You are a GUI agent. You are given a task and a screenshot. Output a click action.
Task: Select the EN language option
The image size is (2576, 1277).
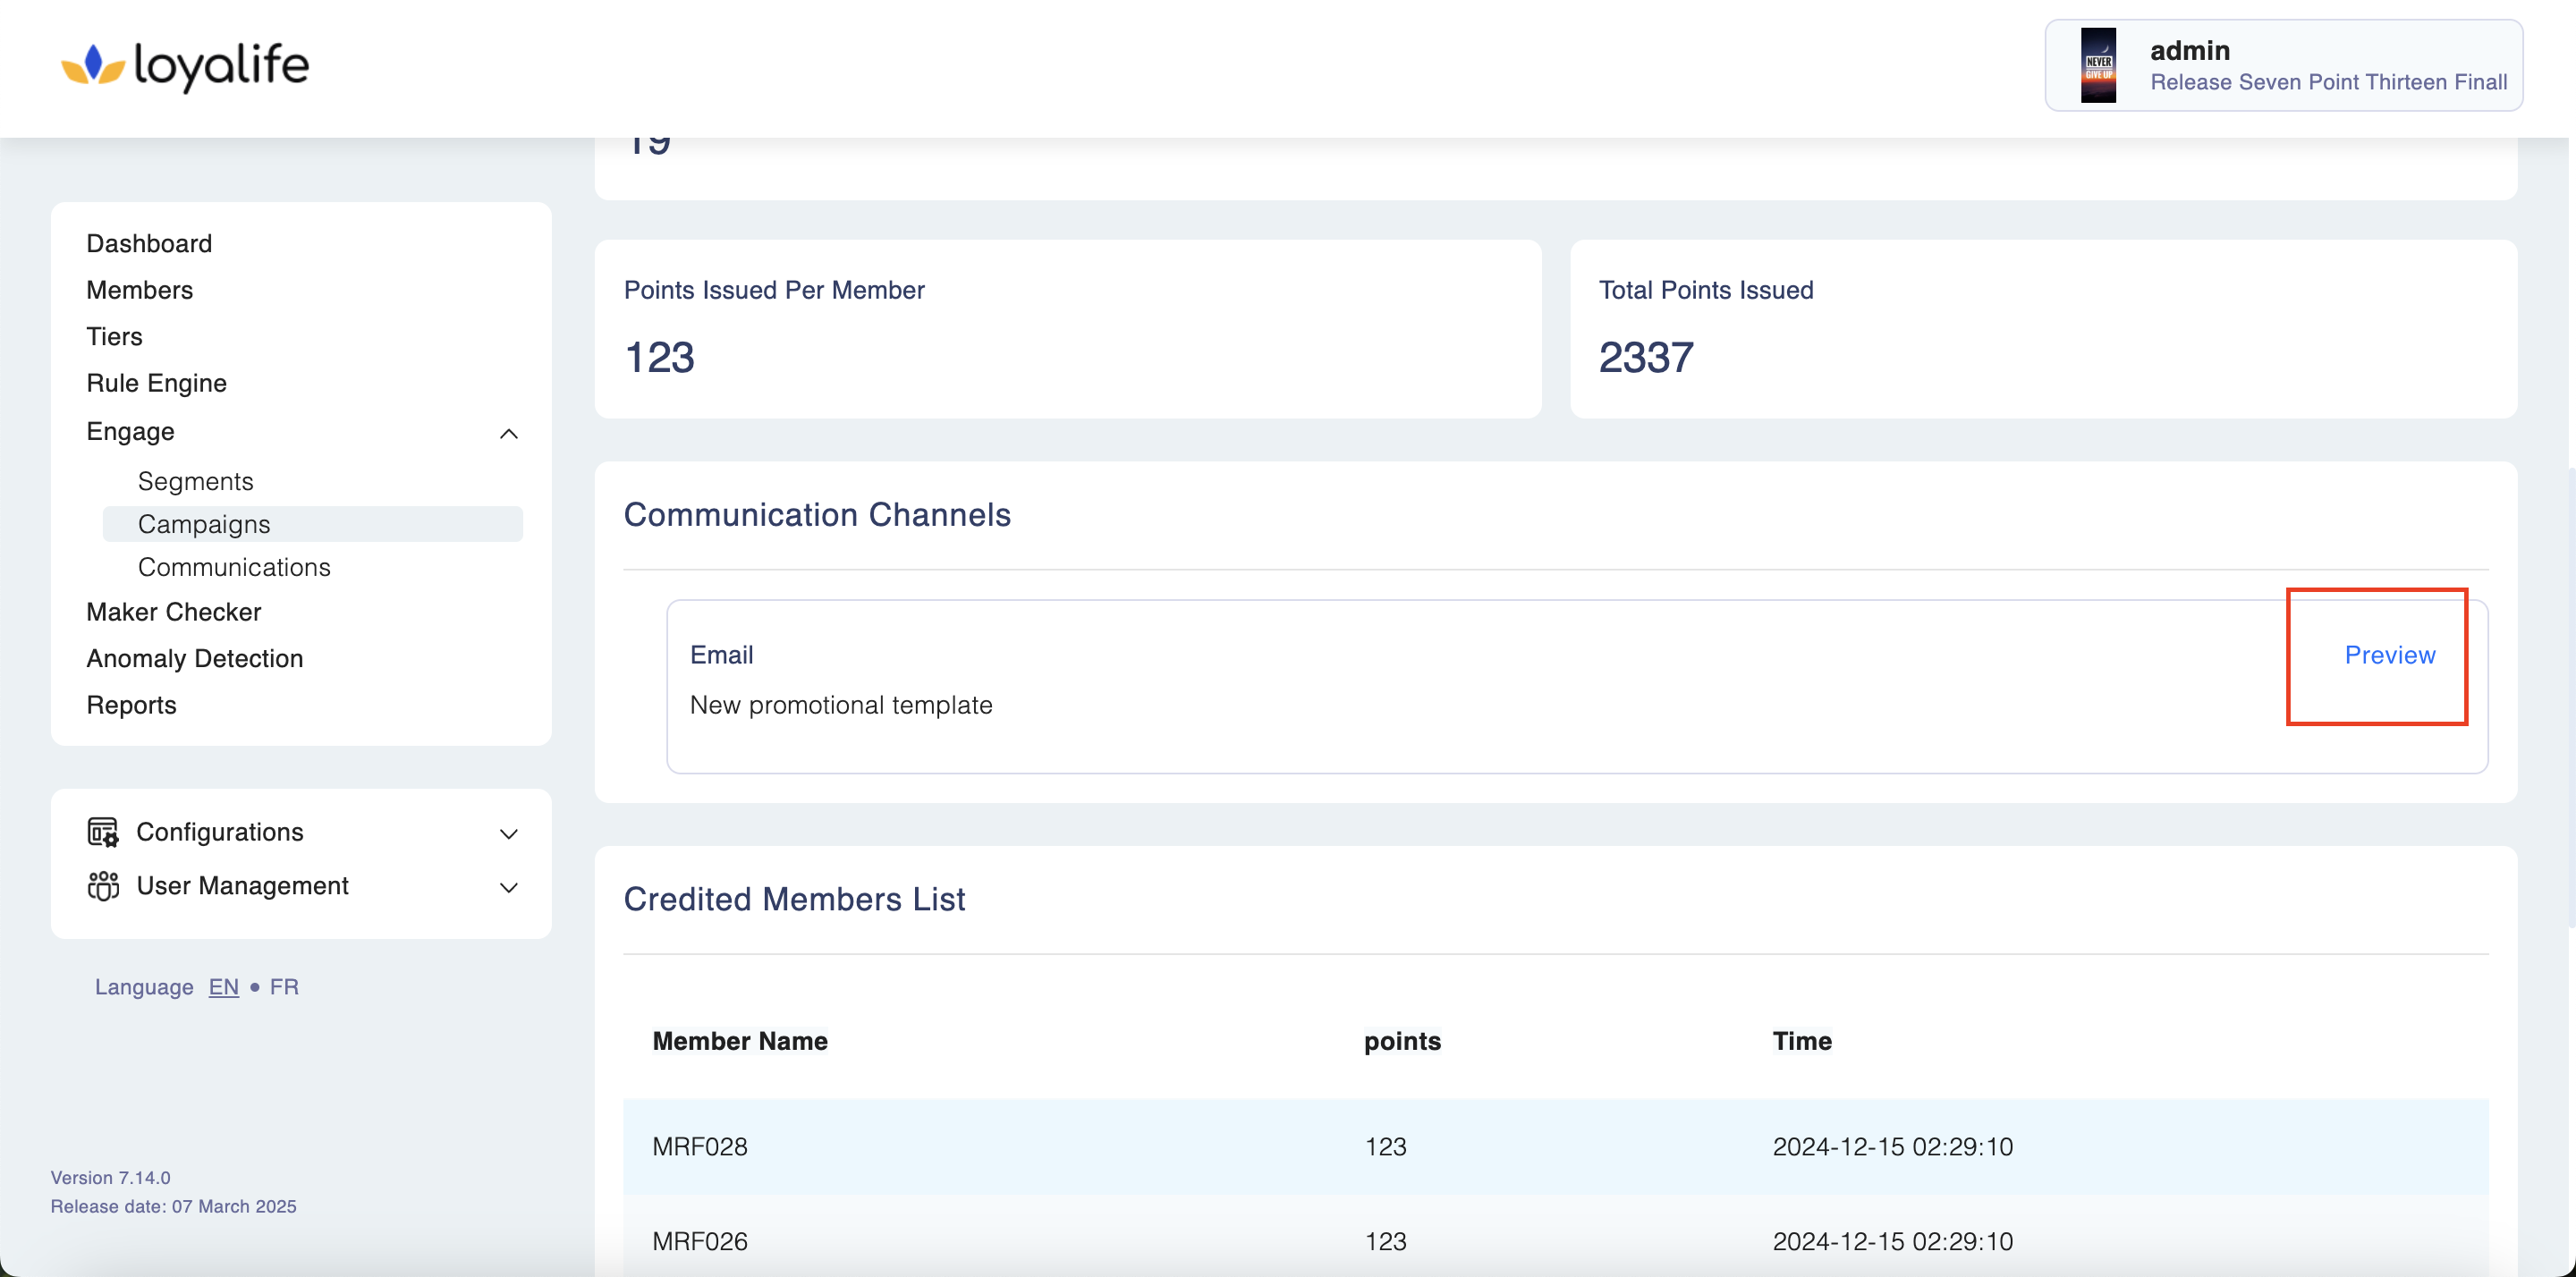[x=223, y=987]
